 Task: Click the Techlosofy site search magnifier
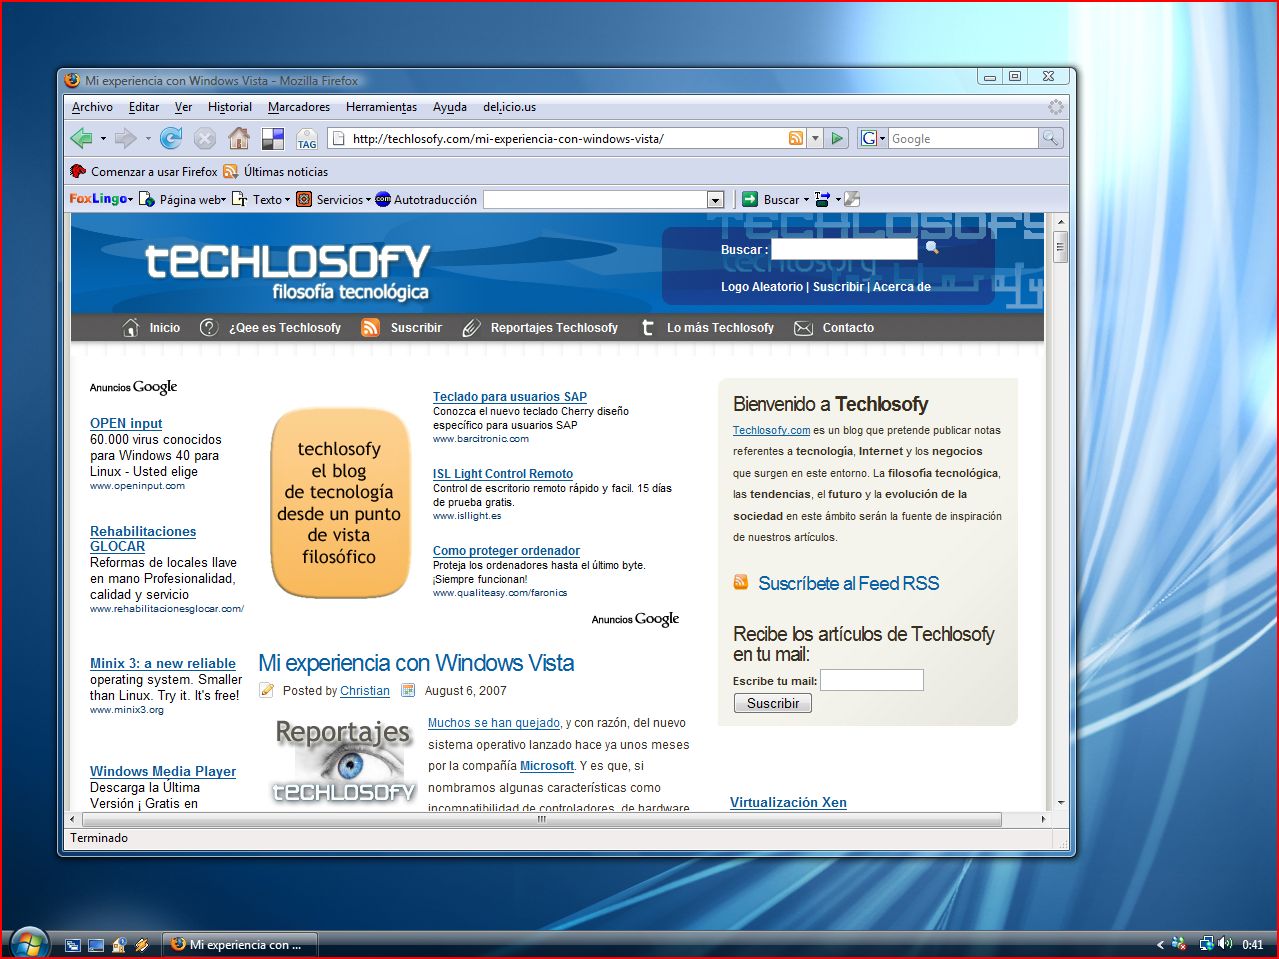tap(932, 247)
